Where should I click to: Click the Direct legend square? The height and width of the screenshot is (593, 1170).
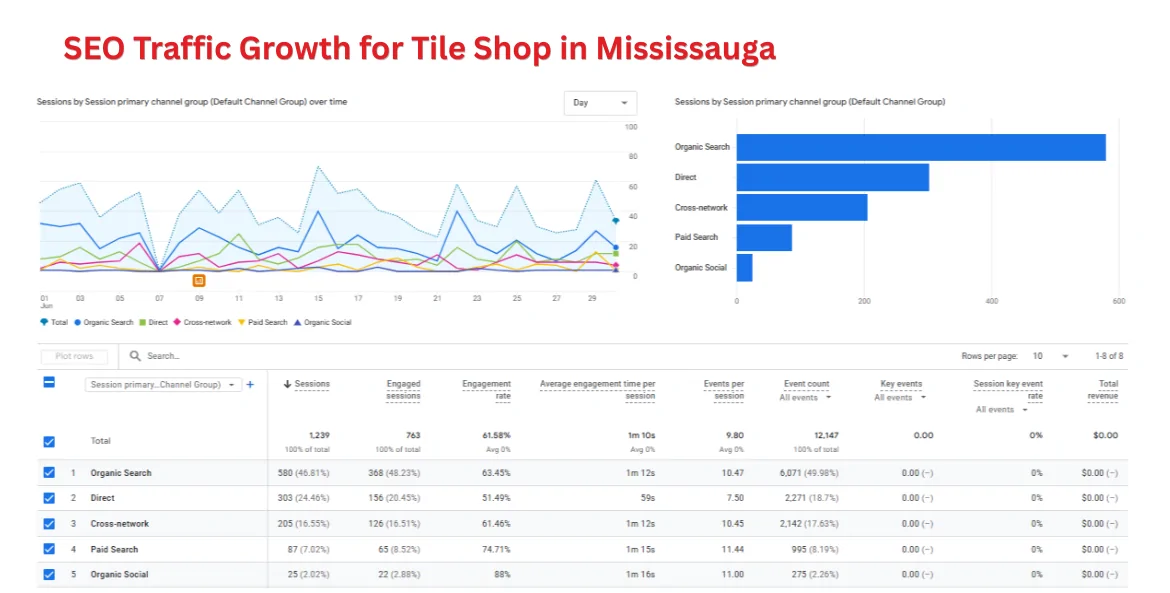point(143,322)
